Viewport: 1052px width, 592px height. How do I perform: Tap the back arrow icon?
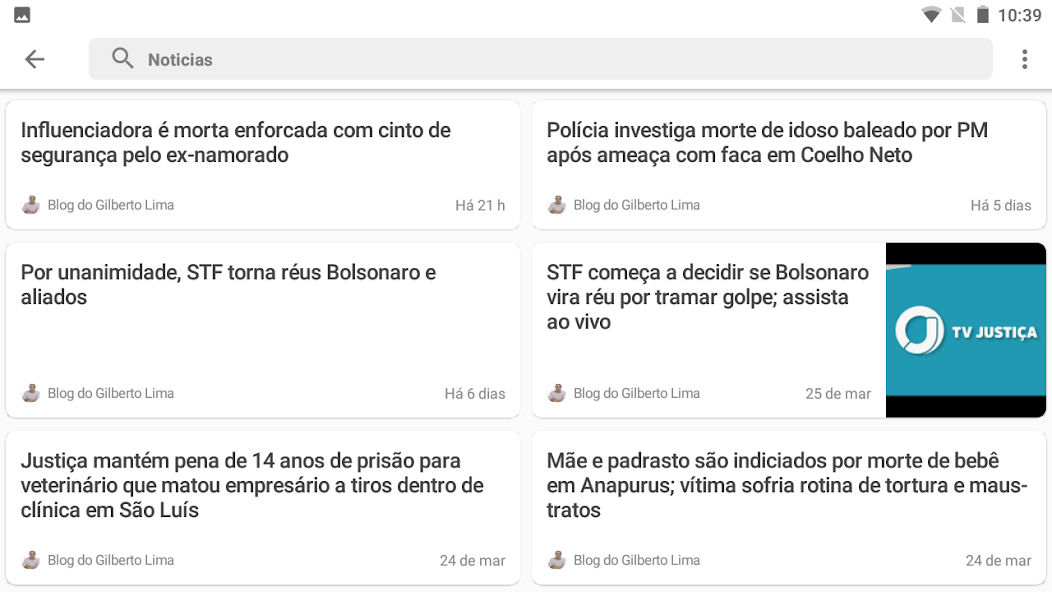click(x=34, y=59)
